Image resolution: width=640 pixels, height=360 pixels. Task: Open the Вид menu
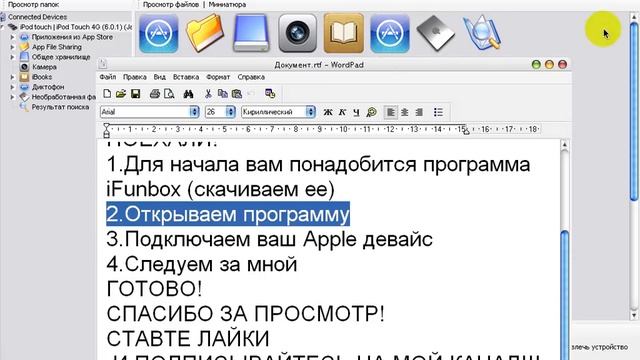point(160,77)
